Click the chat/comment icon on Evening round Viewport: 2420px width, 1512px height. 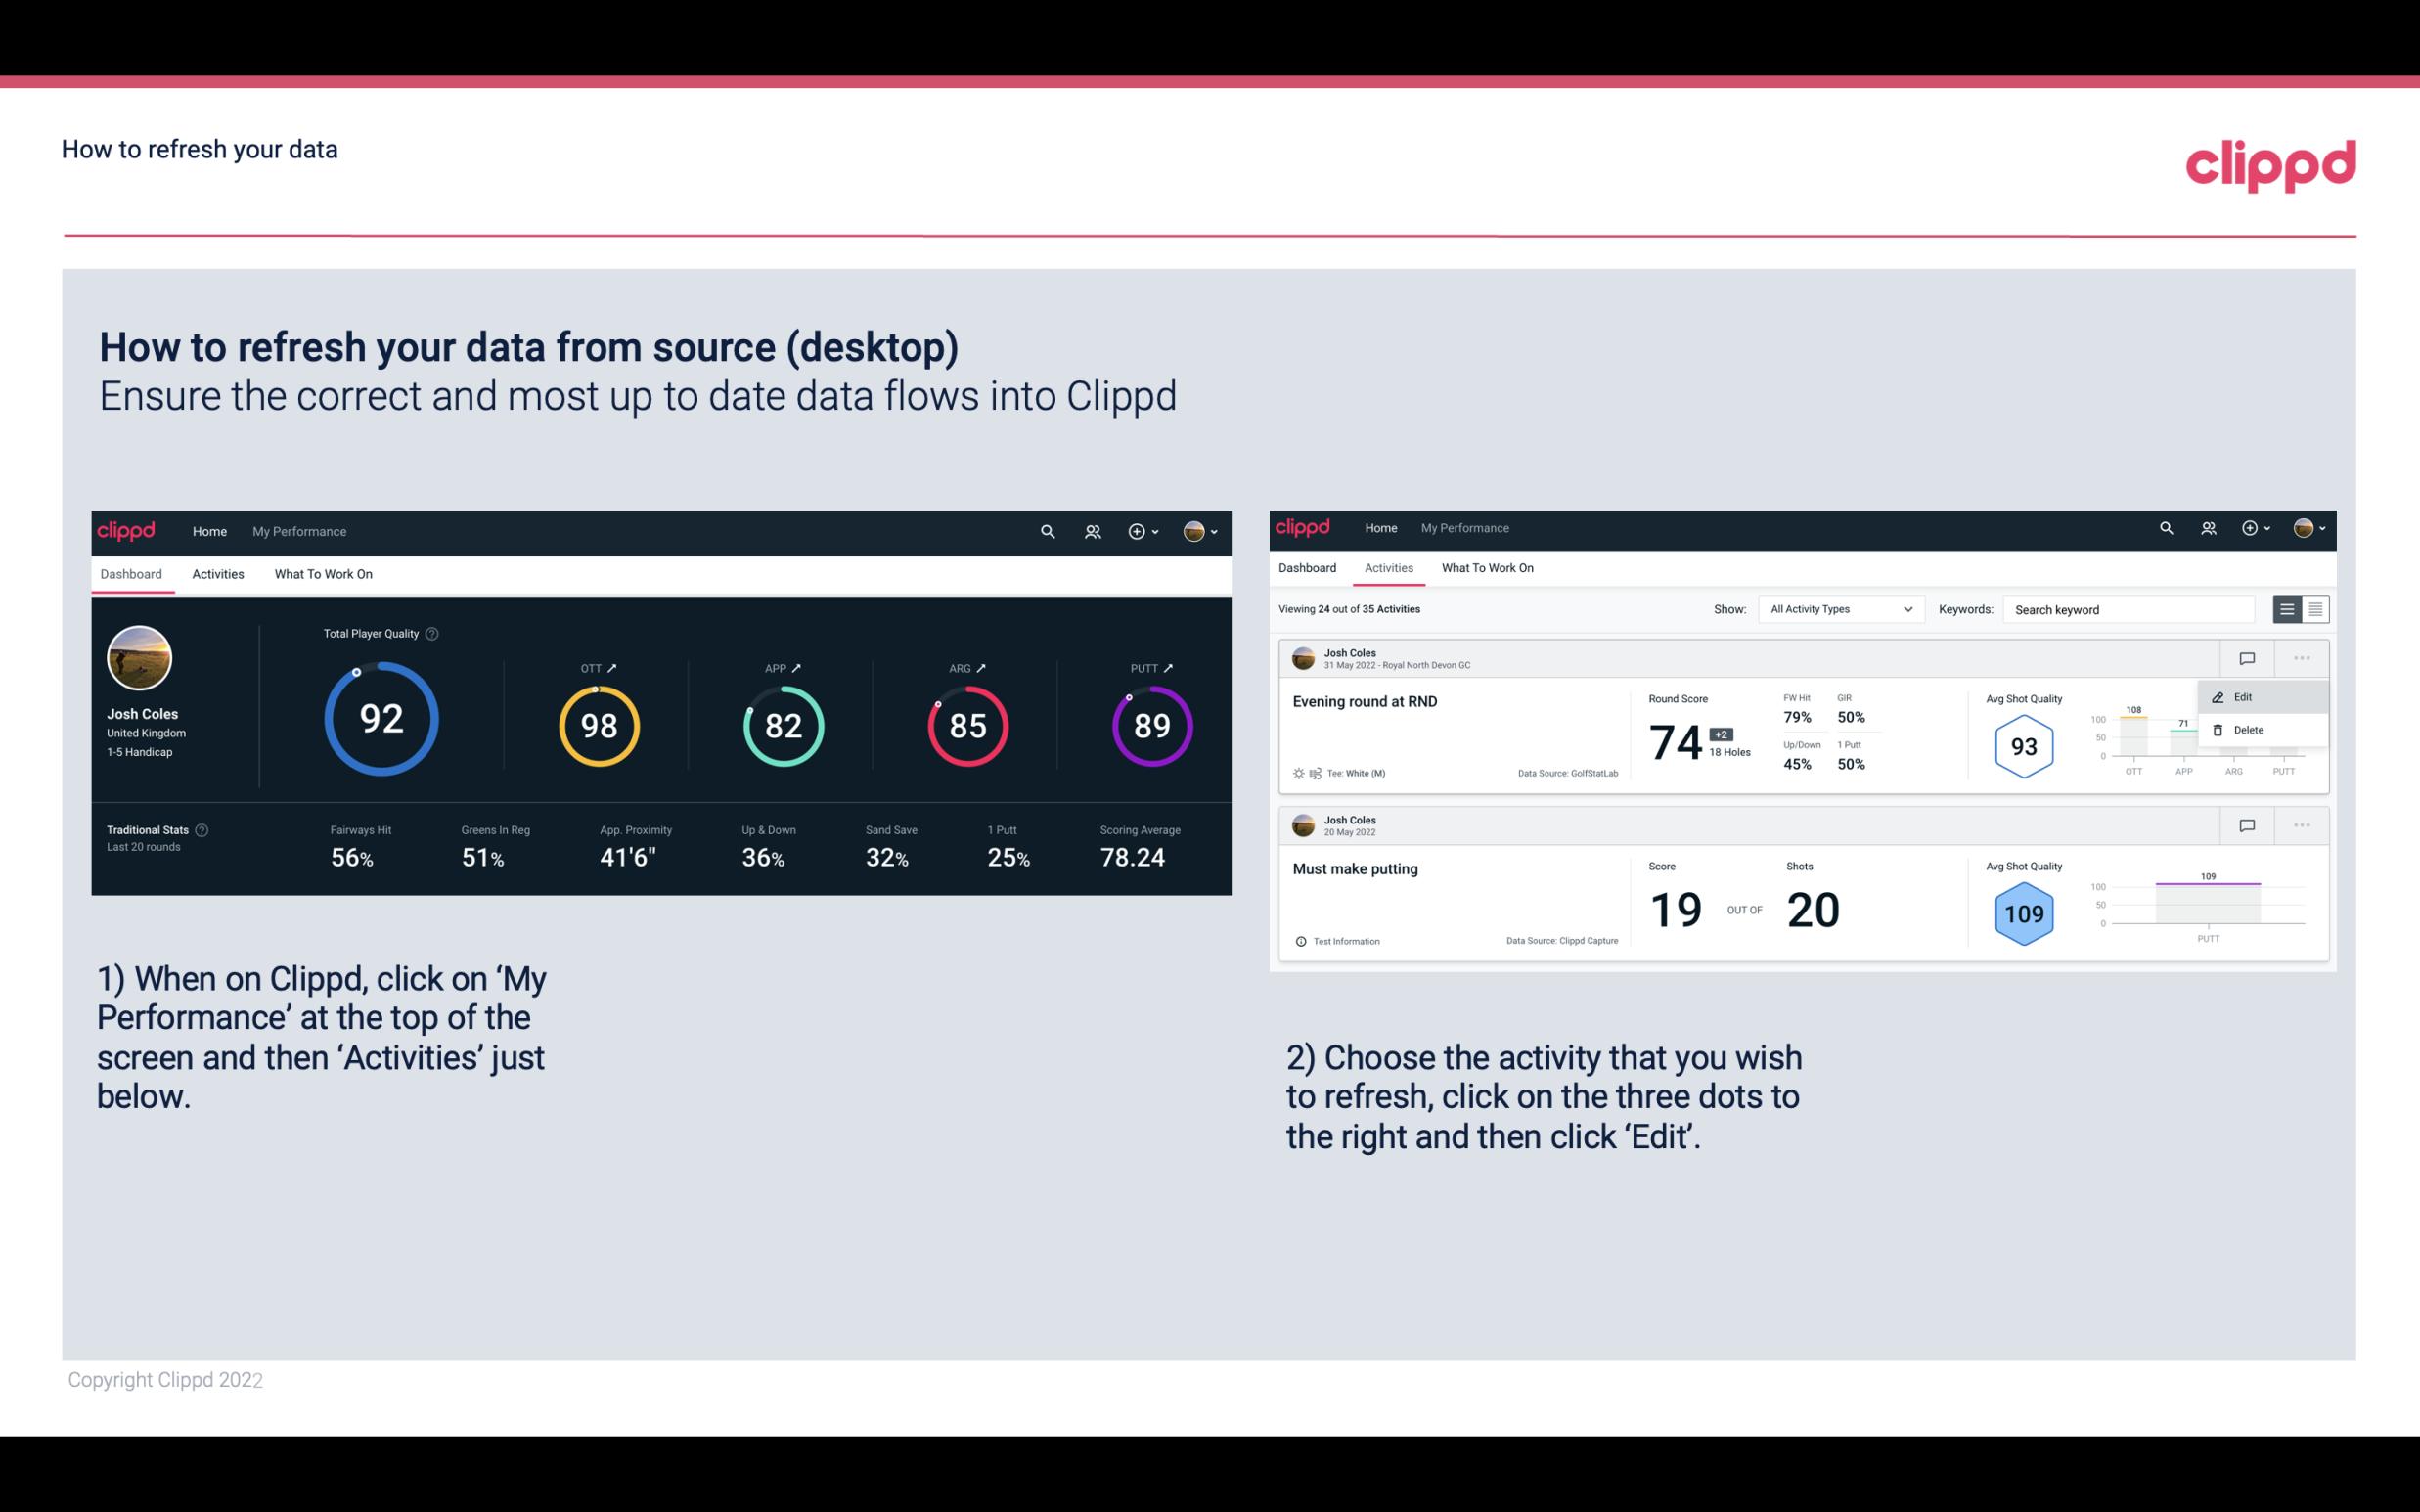(x=2246, y=656)
